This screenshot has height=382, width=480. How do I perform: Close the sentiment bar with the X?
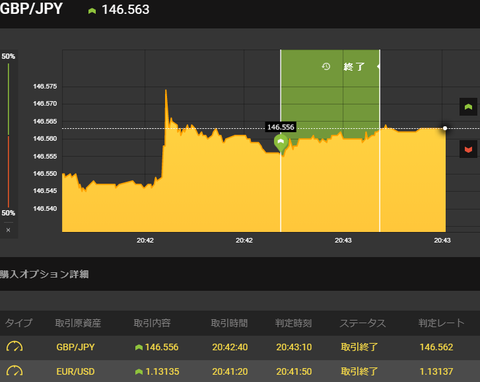point(8,230)
